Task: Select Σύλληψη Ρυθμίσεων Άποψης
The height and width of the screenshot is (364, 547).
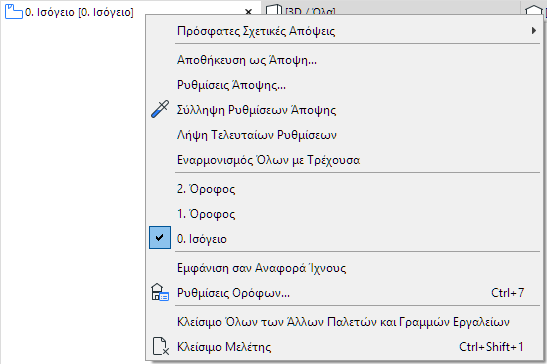Action: [x=344, y=110]
